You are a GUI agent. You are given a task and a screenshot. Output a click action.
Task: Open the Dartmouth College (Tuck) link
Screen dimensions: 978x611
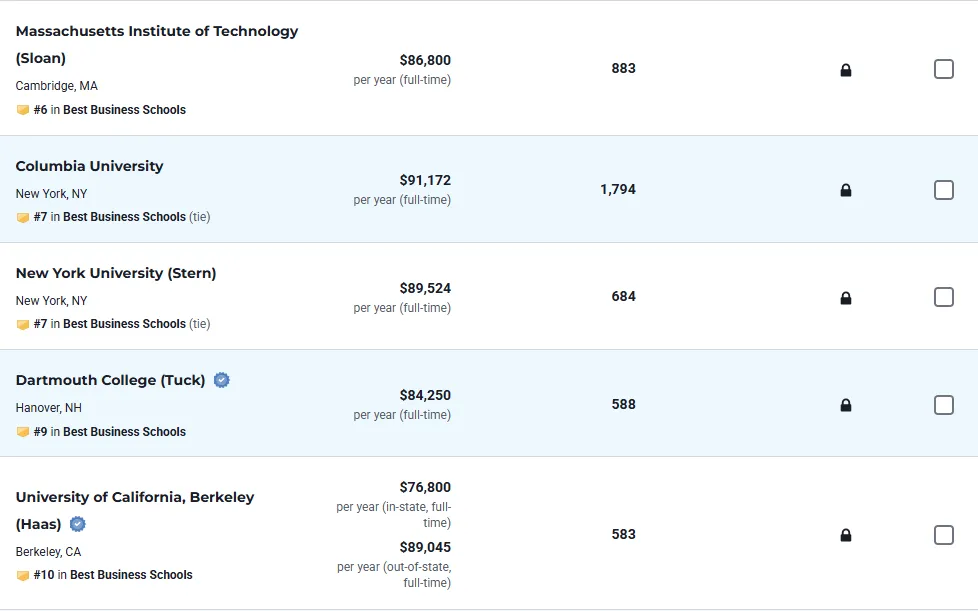click(x=110, y=380)
